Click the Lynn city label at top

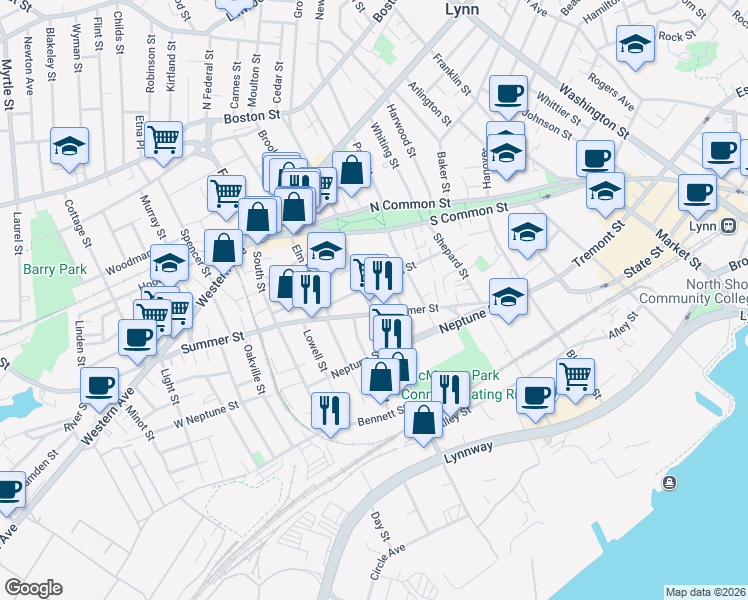coord(462,10)
